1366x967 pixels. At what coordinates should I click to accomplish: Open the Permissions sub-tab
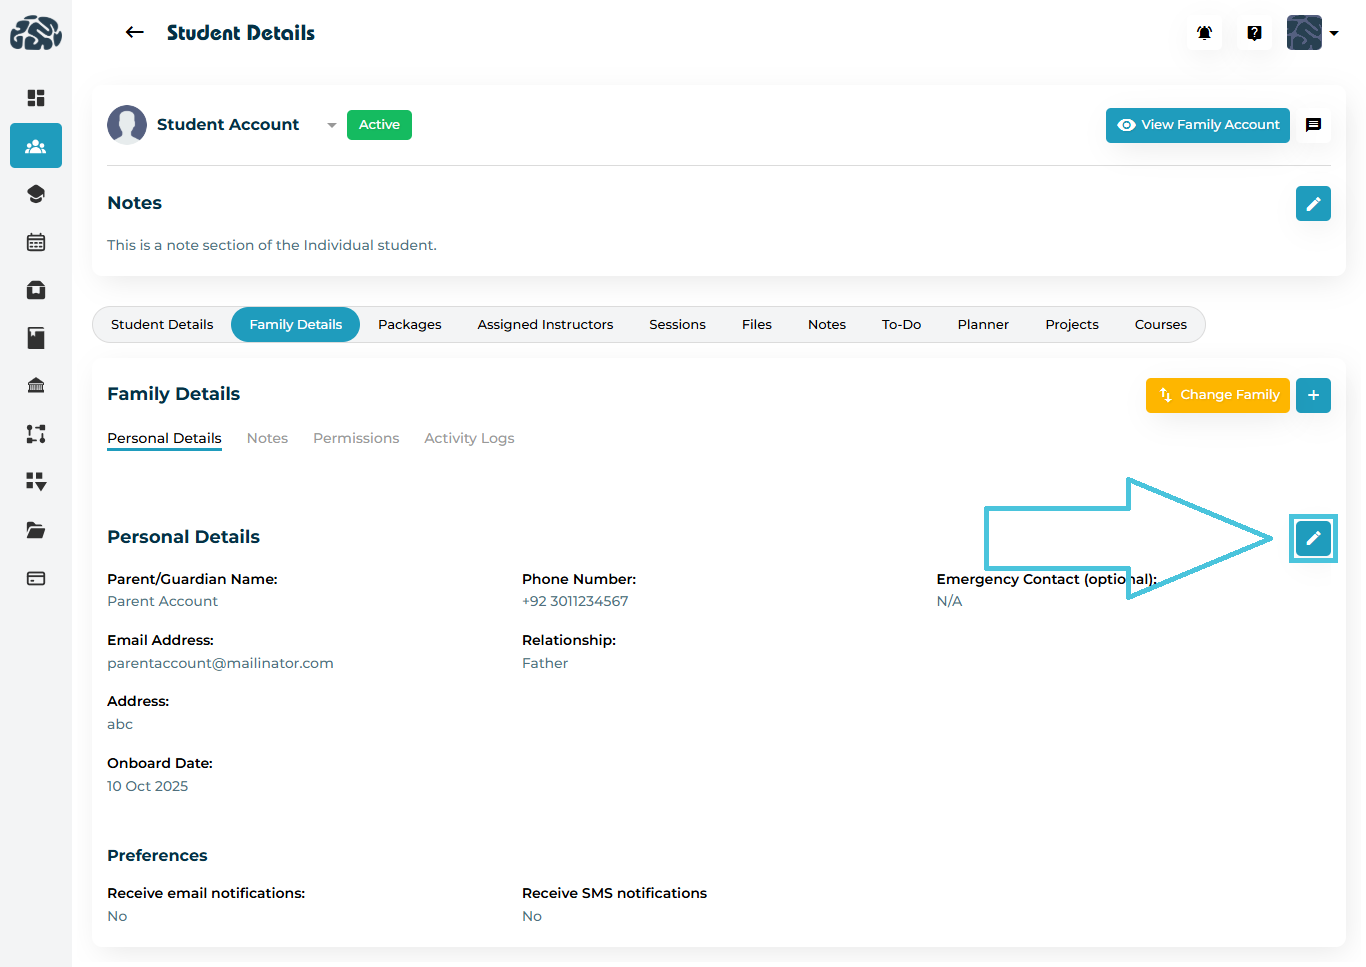click(355, 439)
